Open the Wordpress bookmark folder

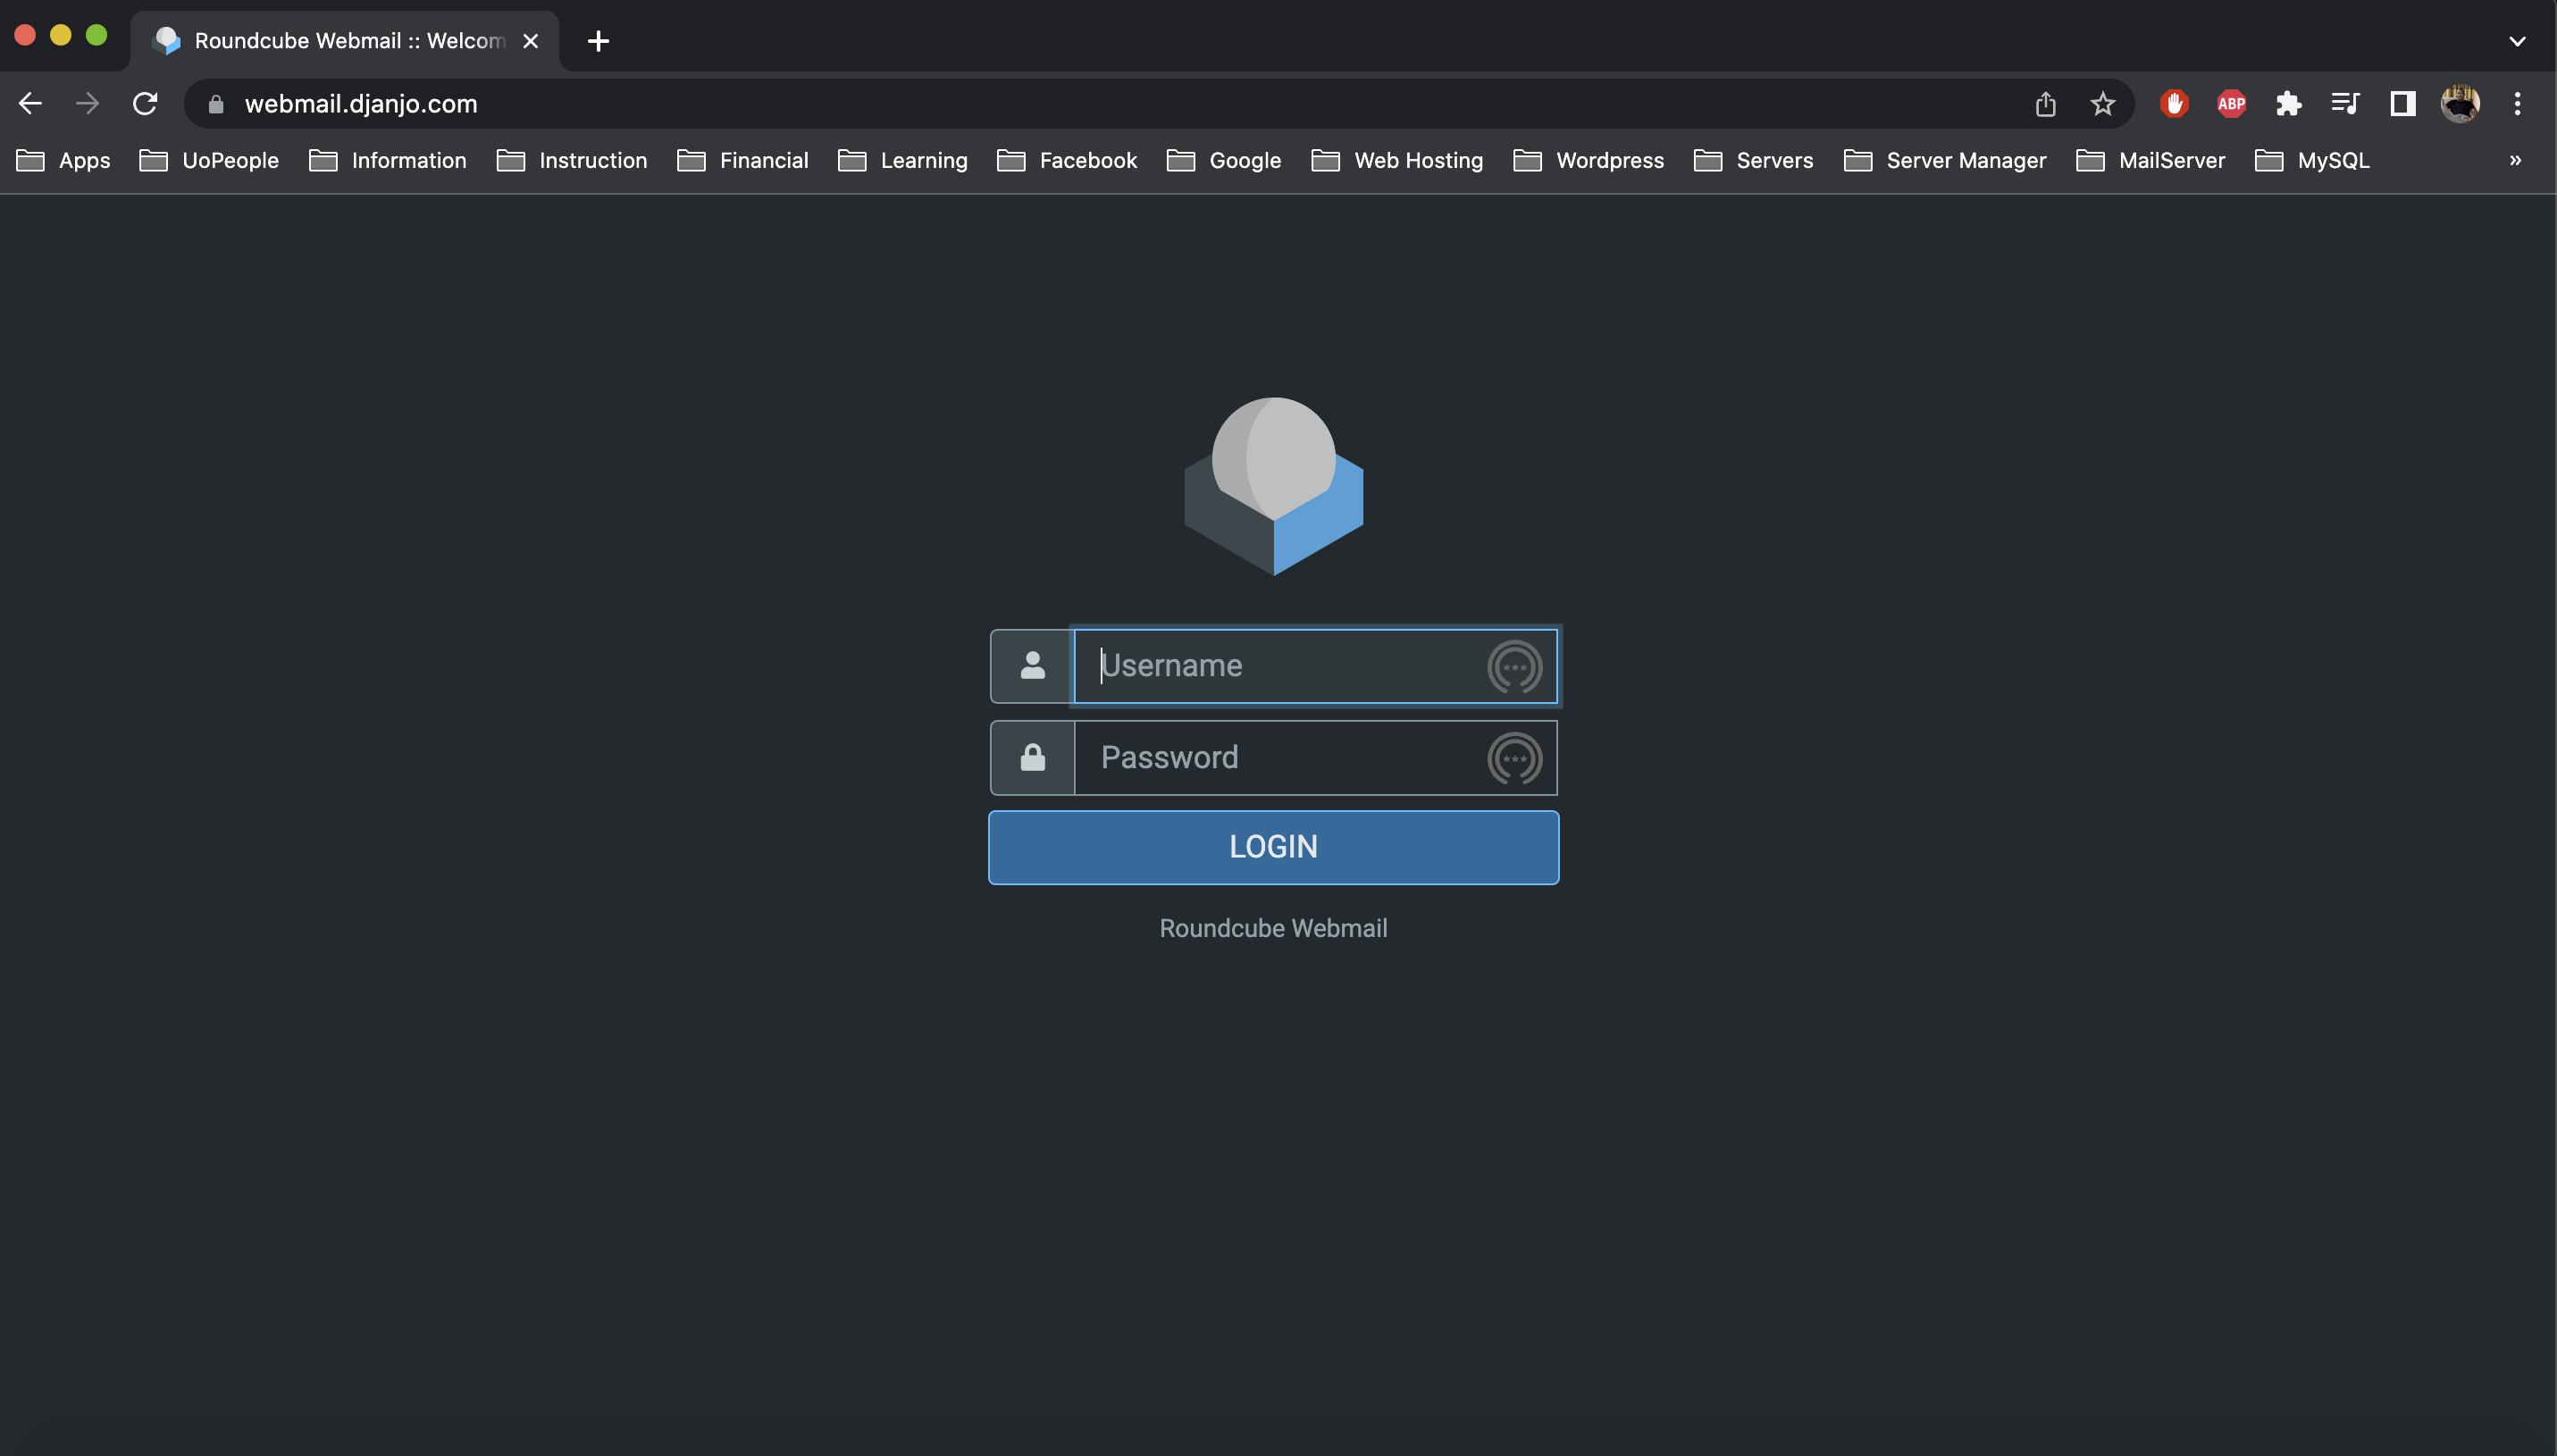pyautogui.click(x=1589, y=160)
